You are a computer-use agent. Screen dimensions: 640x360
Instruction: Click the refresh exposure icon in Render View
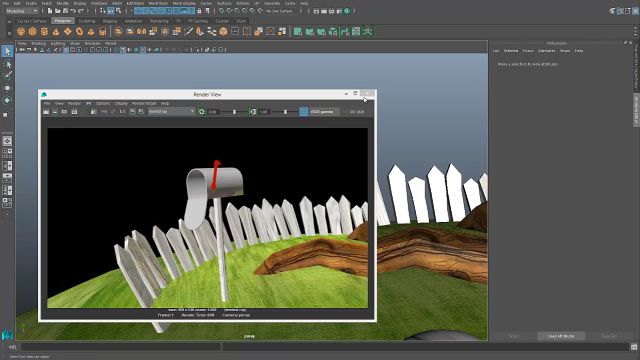pyautogui.click(x=202, y=111)
